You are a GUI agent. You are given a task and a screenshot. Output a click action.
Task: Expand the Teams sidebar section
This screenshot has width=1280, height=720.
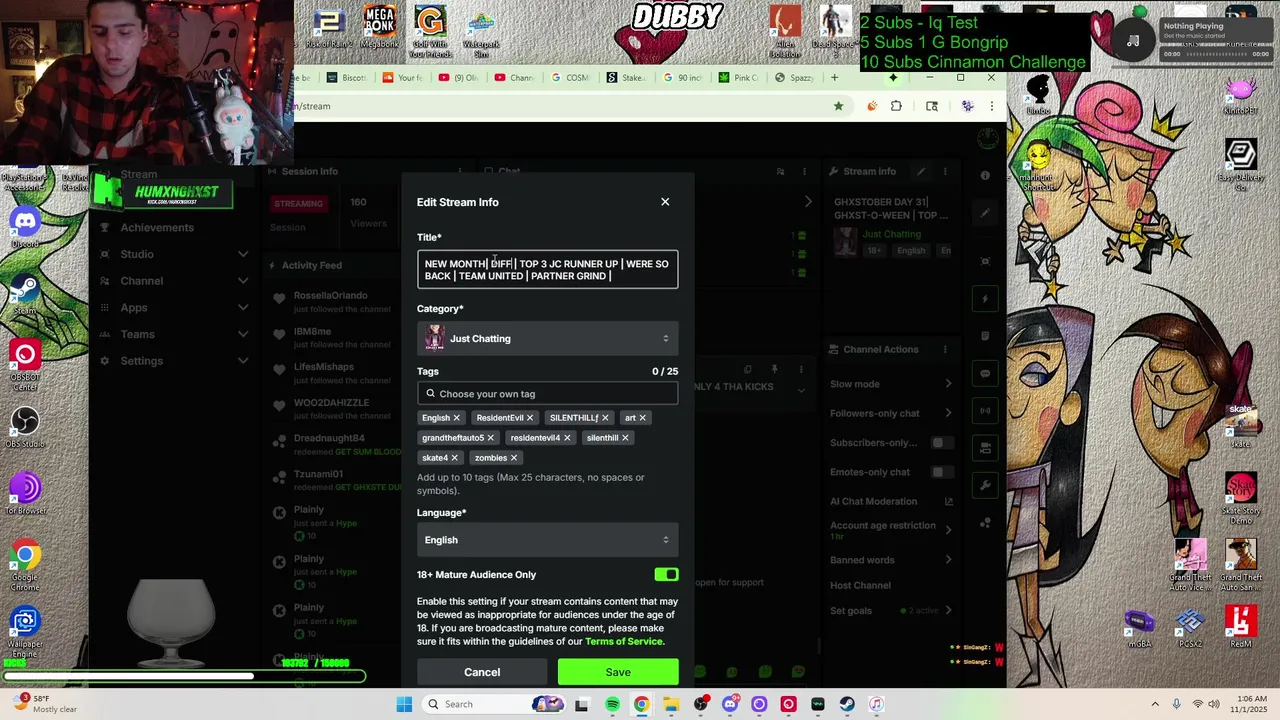point(176,334)
